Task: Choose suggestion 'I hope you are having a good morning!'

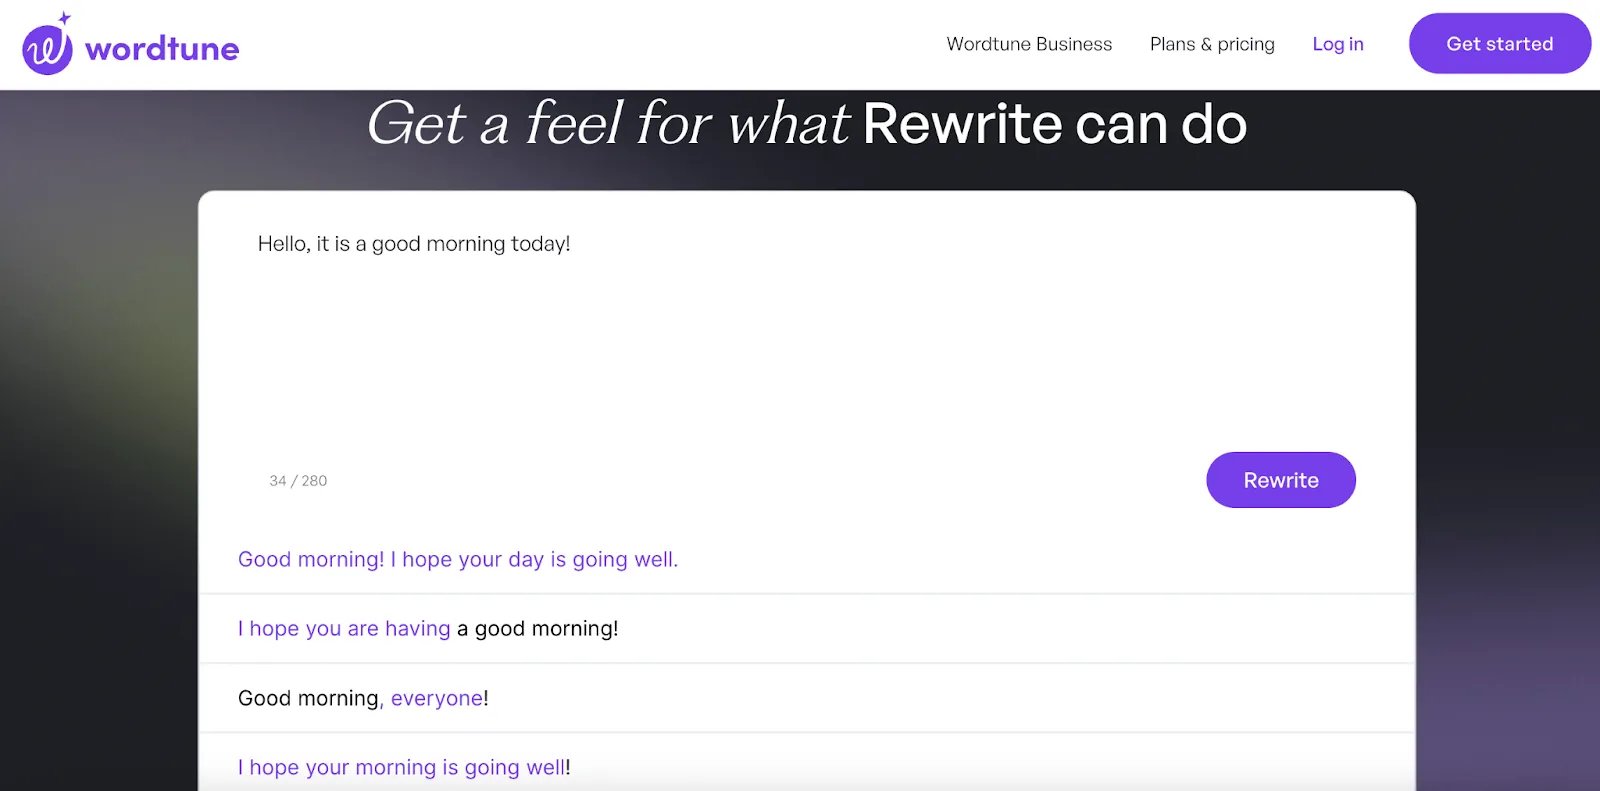Action: [x=807, y=629]
